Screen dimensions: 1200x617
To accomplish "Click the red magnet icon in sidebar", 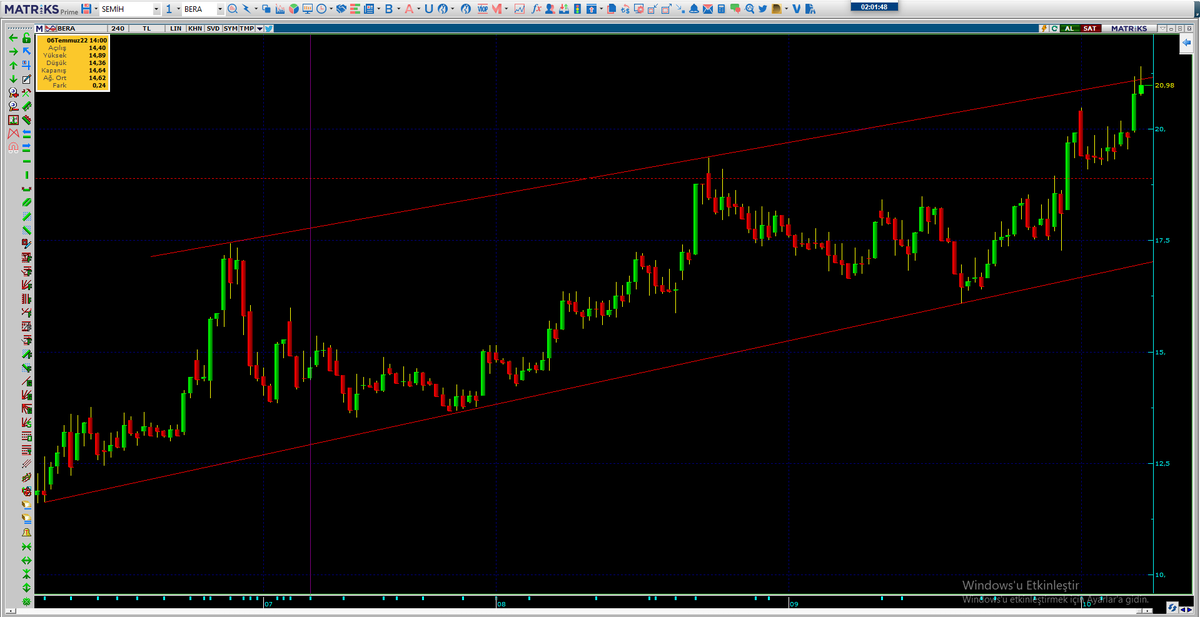I will pyautogui.click(x=13, y=146).
